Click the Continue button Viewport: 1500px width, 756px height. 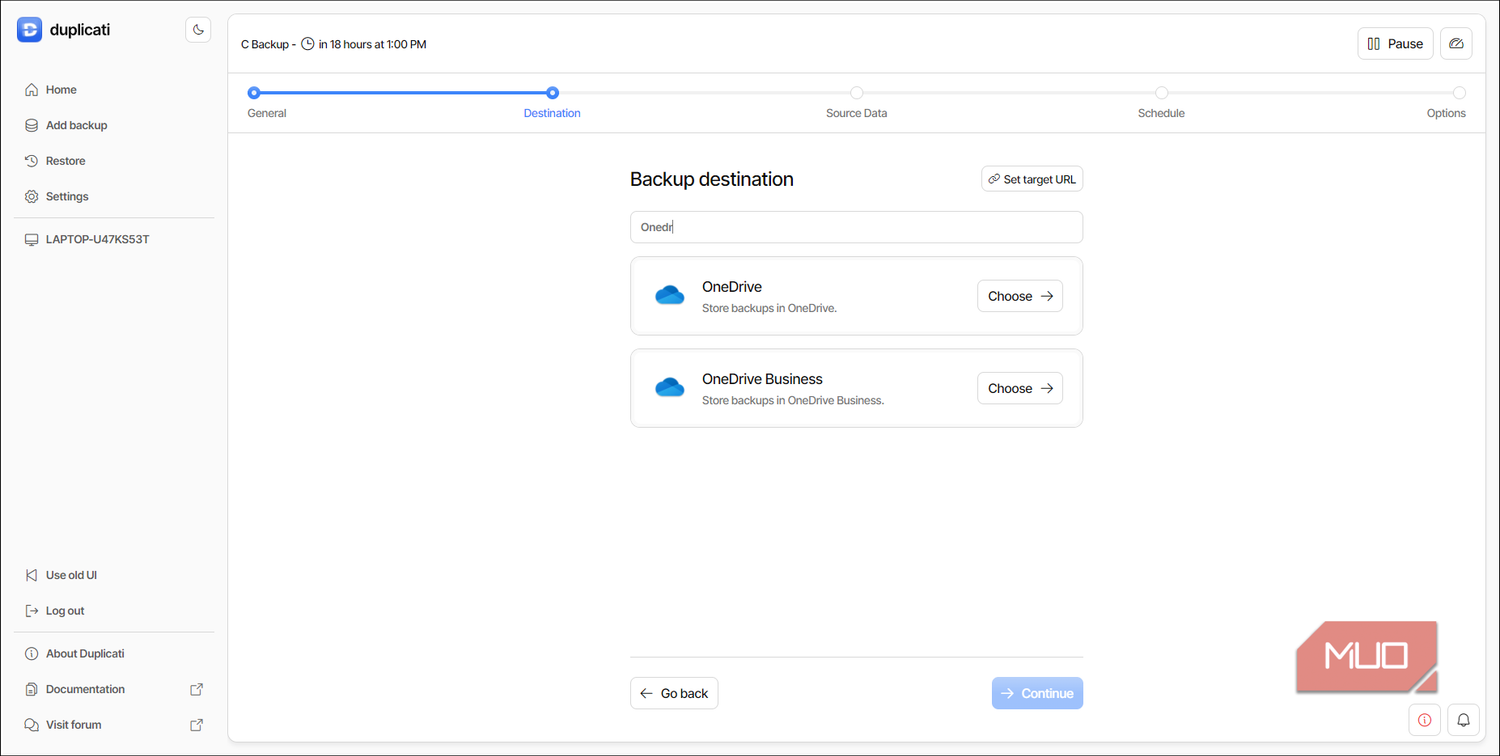[1037, 693]
